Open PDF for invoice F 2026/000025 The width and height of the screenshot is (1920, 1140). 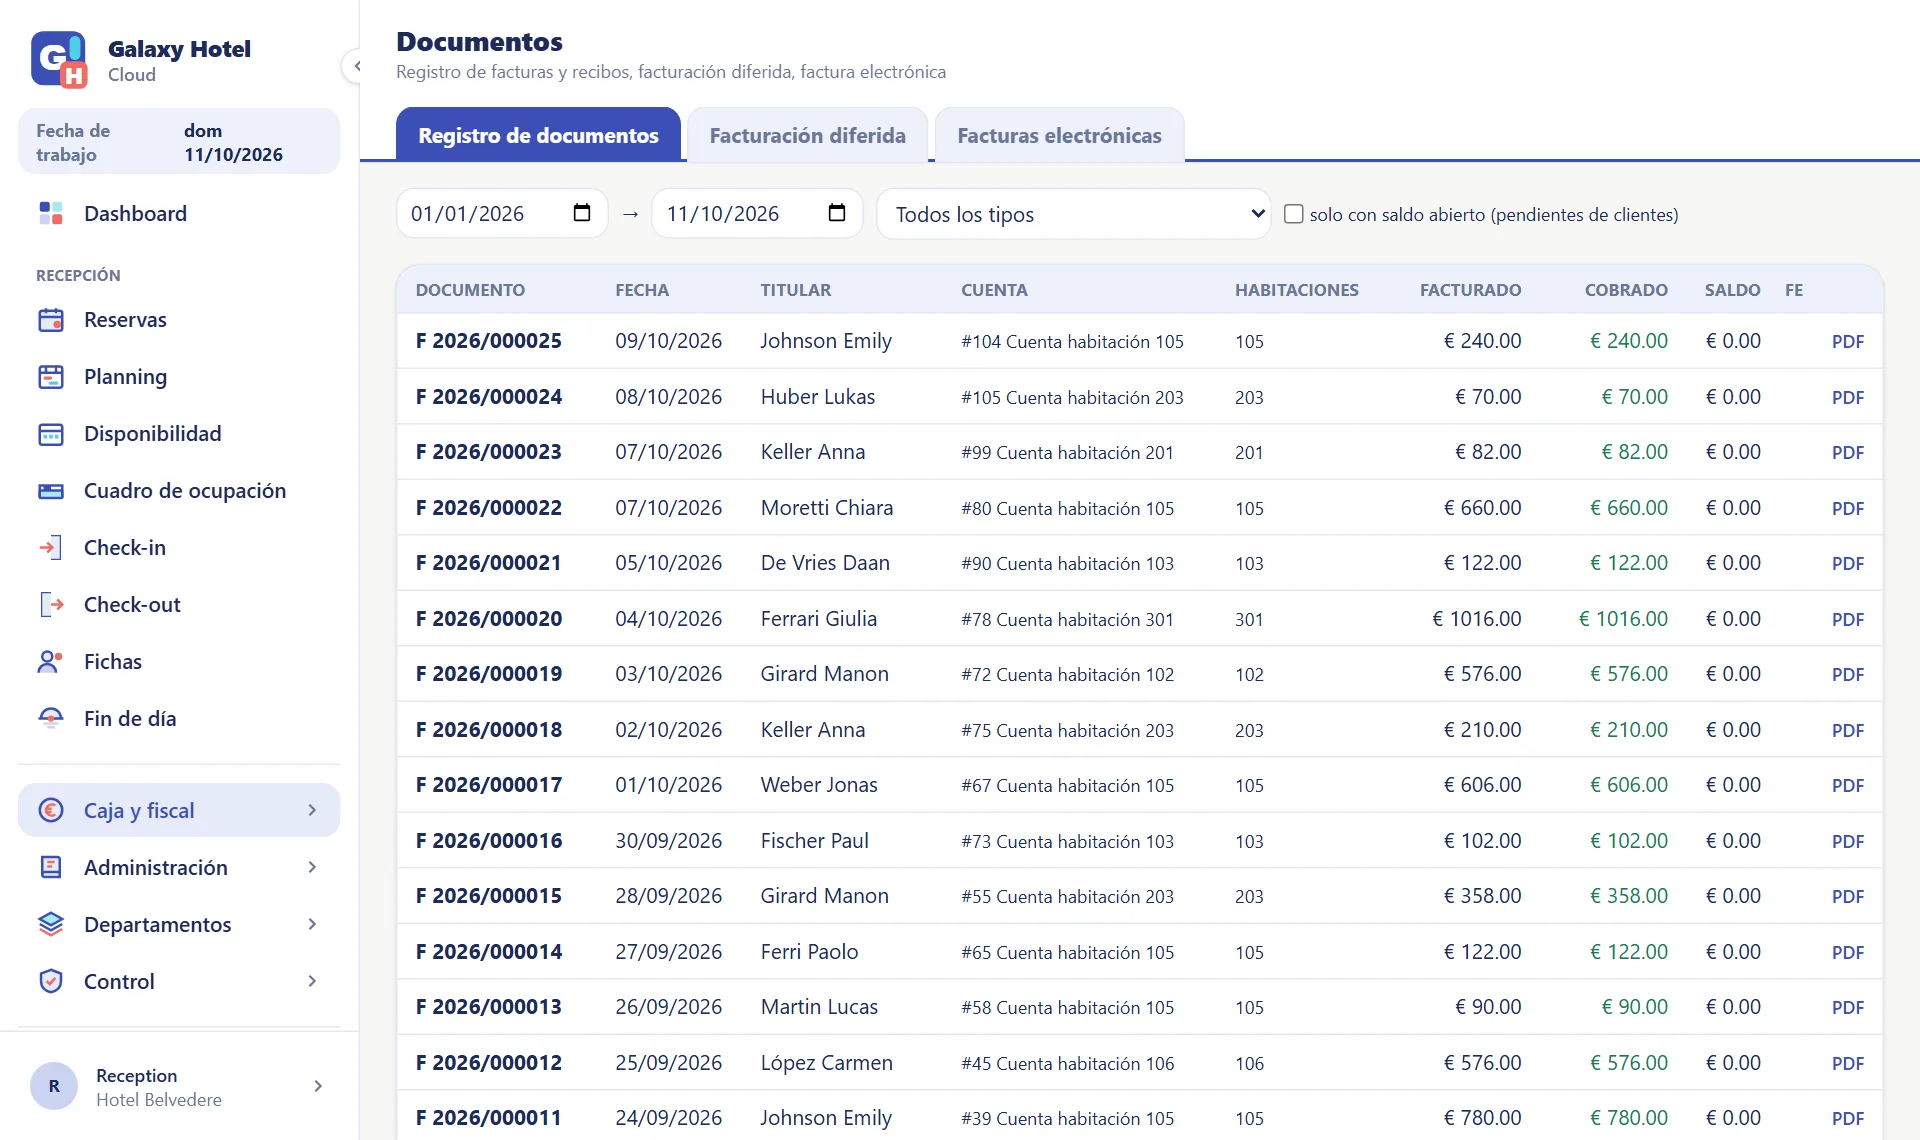pyautogui.click(x=1847, y=342)
